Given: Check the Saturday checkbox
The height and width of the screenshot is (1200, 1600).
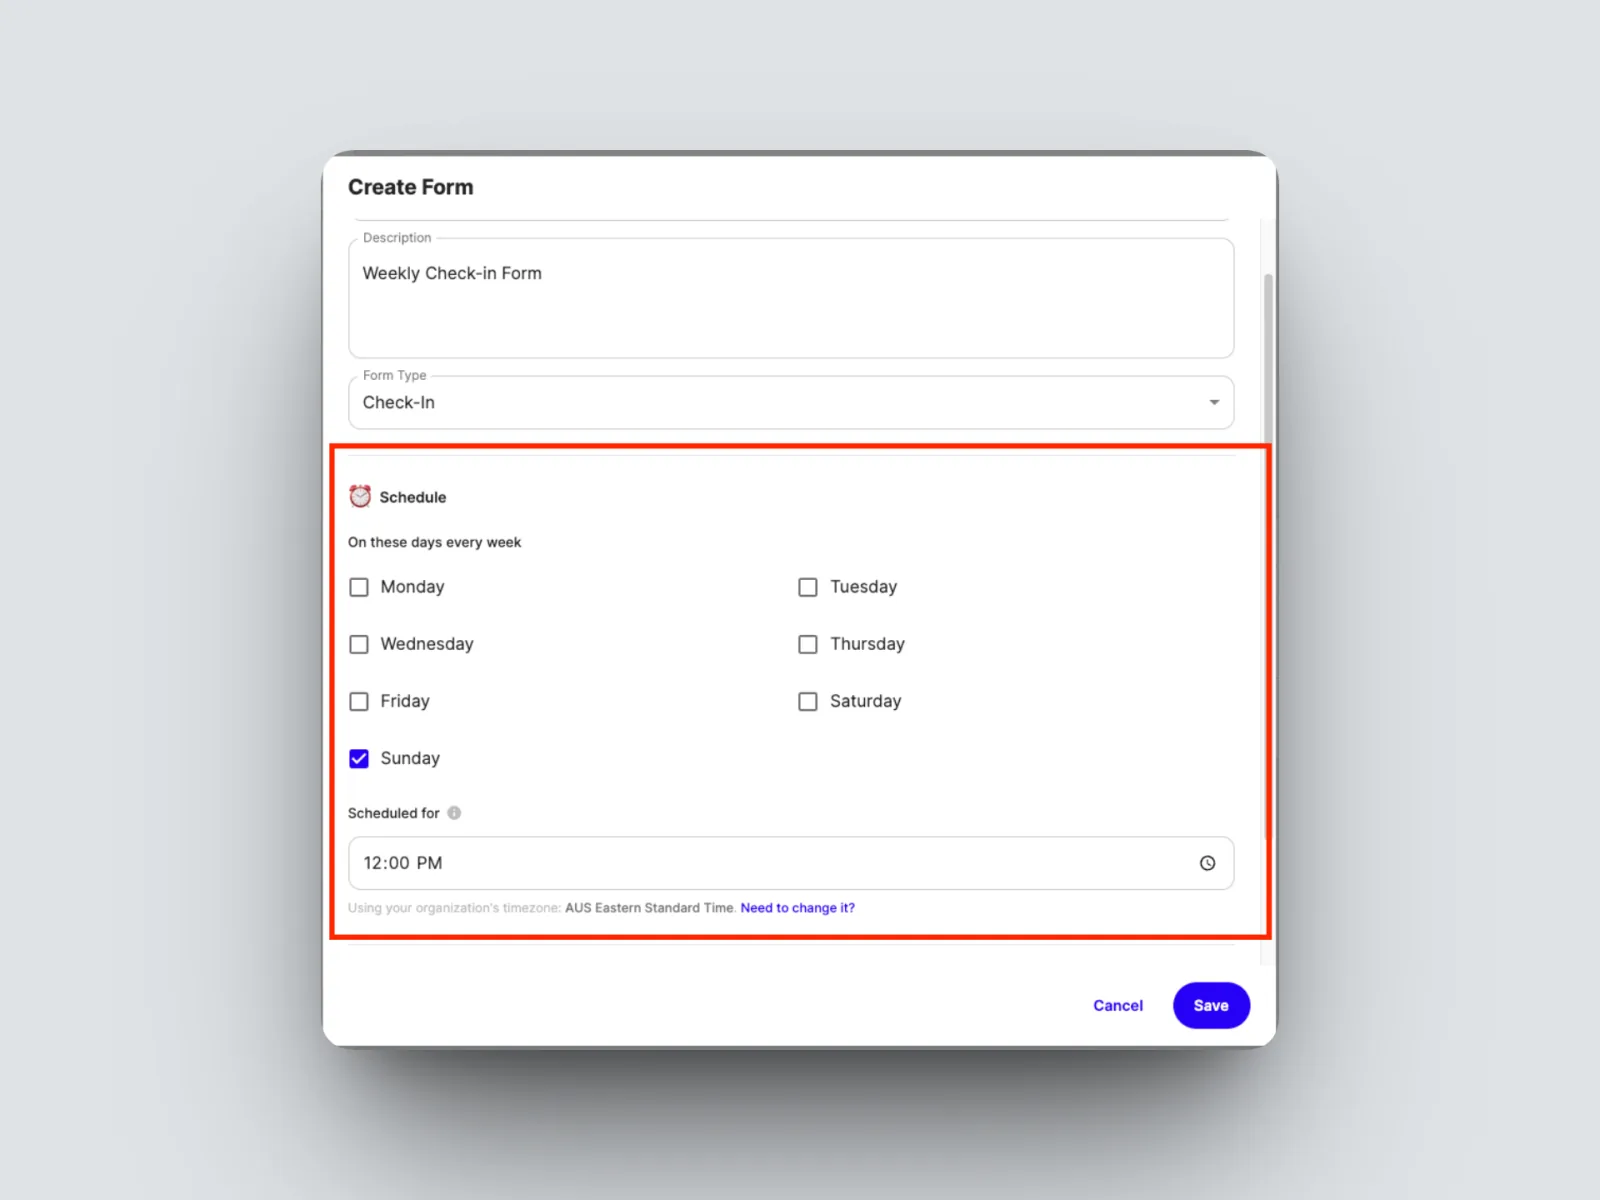Looking at the screenshot, I should coord(808,701).
